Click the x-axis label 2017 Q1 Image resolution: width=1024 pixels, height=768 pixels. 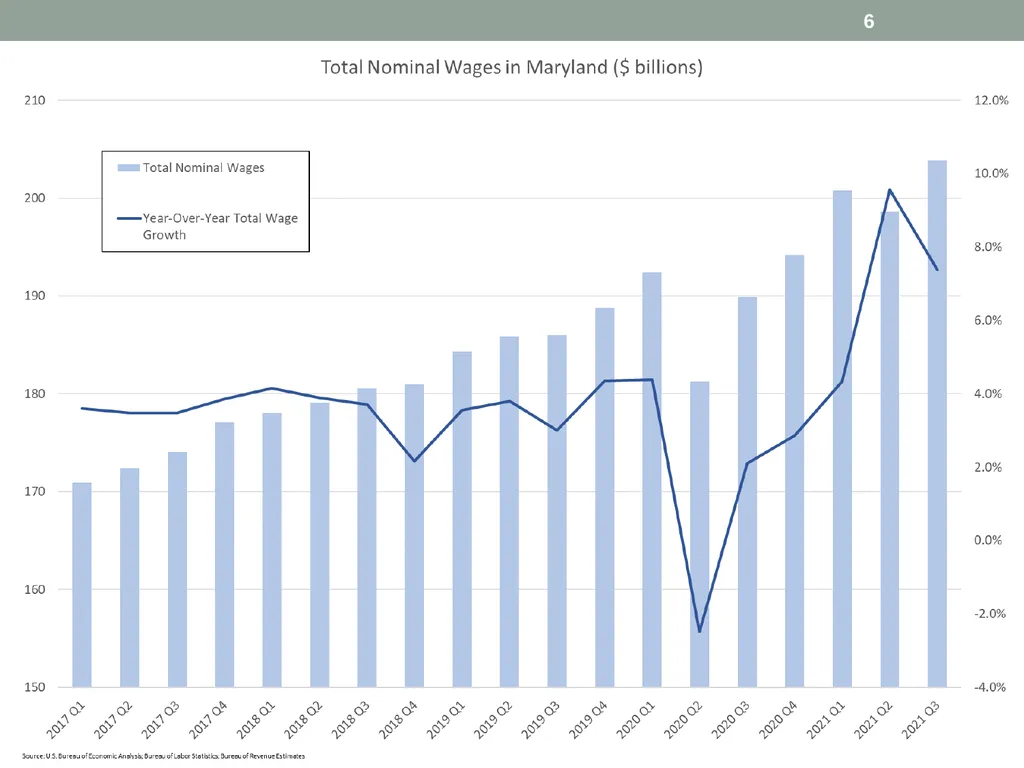pos(65,720)
